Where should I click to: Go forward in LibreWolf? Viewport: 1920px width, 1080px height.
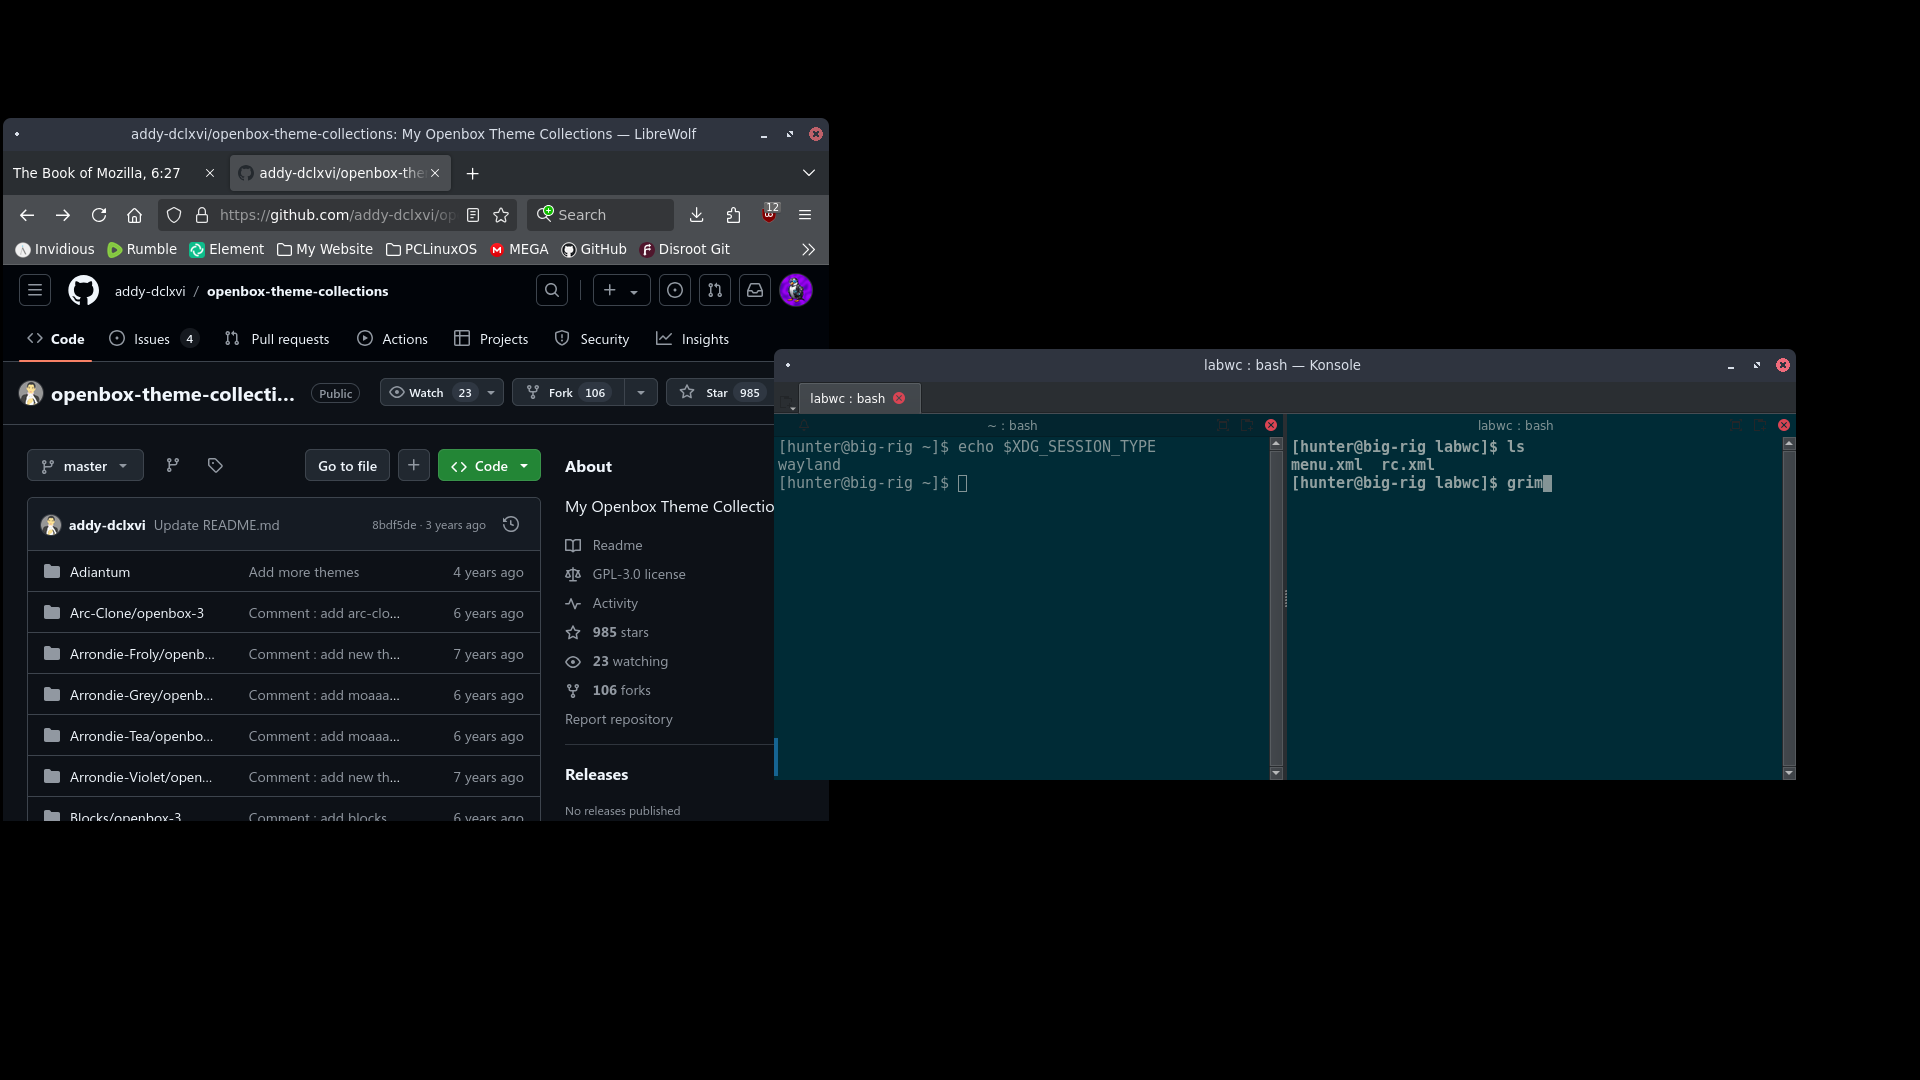coord(63,215)
